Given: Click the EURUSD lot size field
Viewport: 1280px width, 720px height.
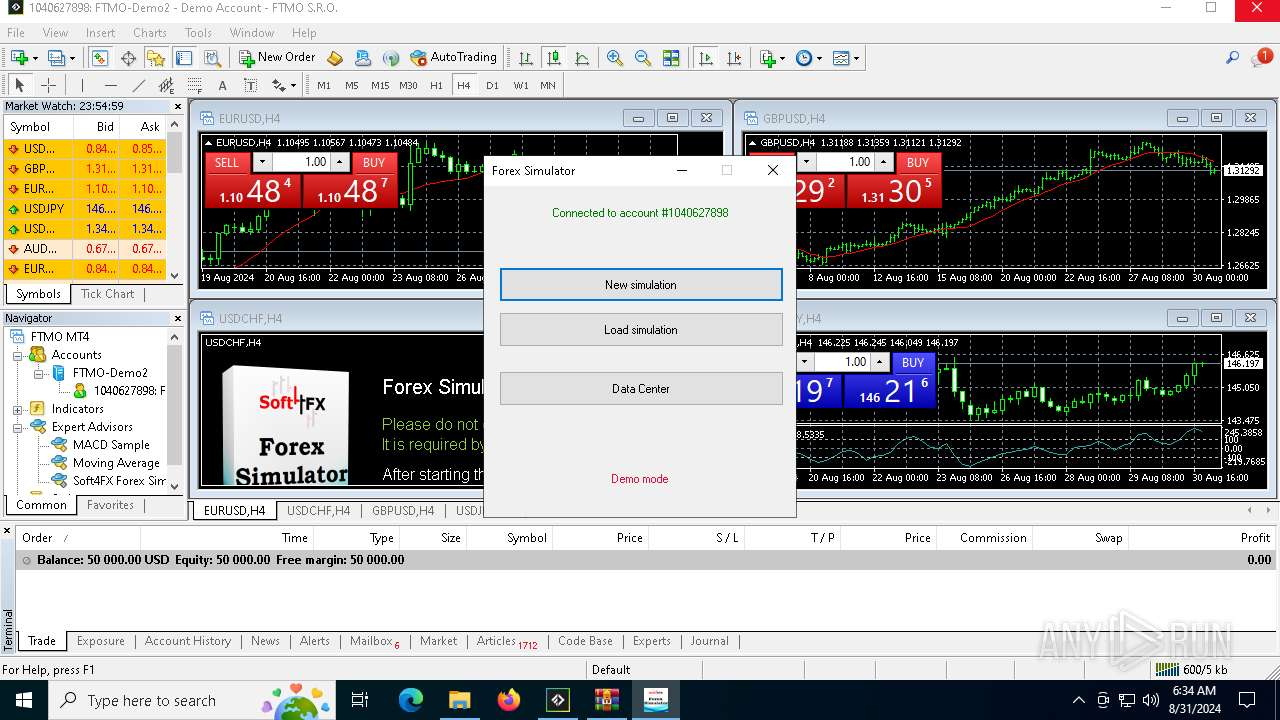Looking at the screenshot, I should 301,162.
